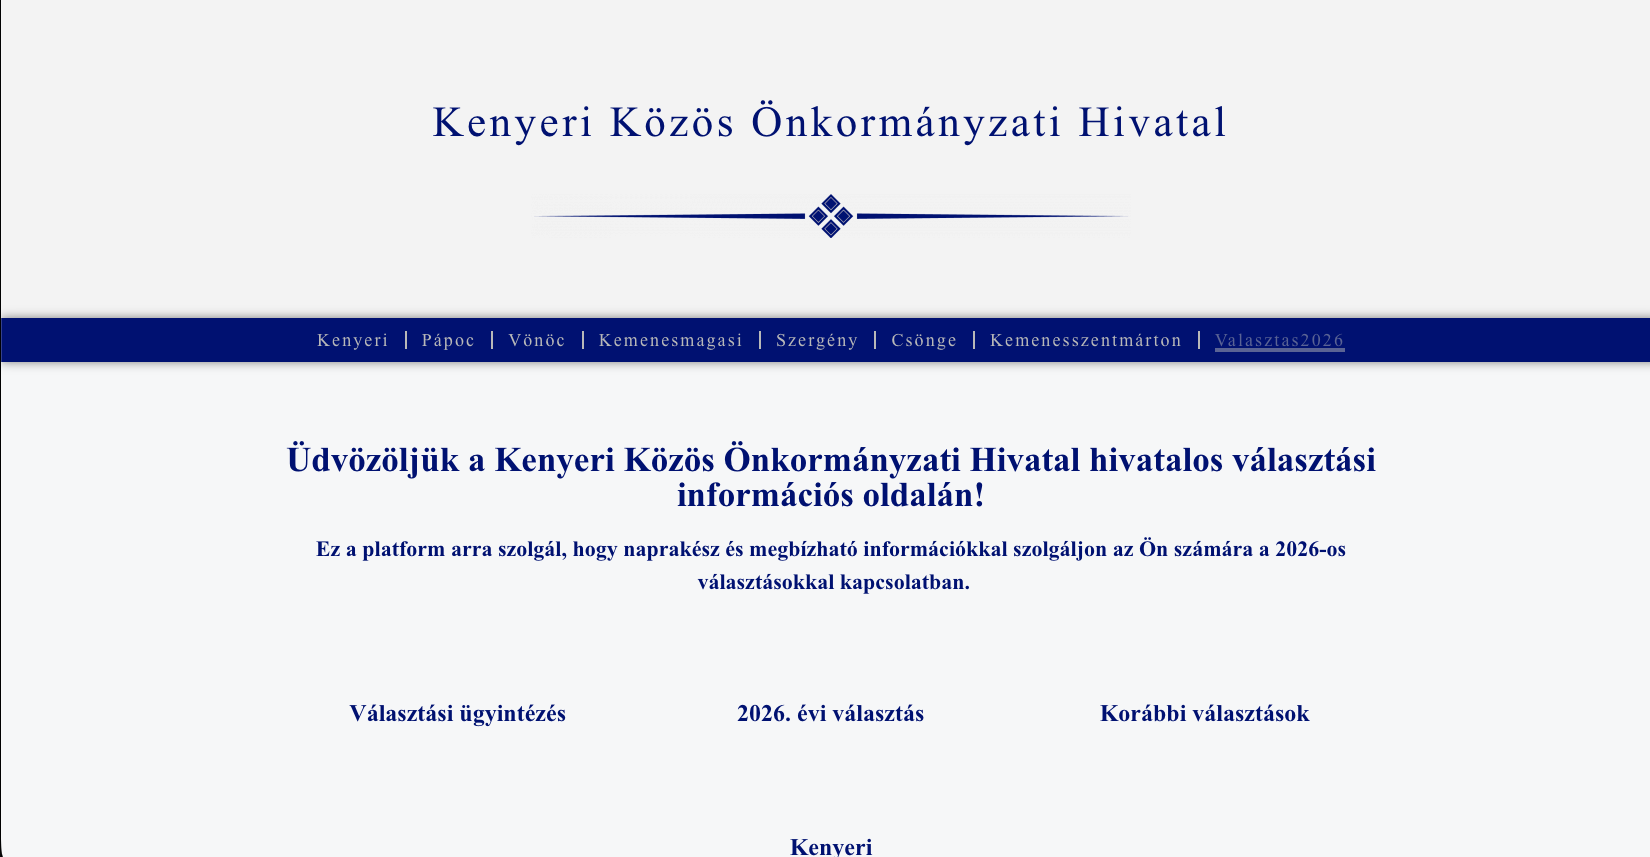The width and height of the screenshot is (1650, 857).
Task: Select Kemenesmagasi in the navigation bar
Action: [671, 340]
